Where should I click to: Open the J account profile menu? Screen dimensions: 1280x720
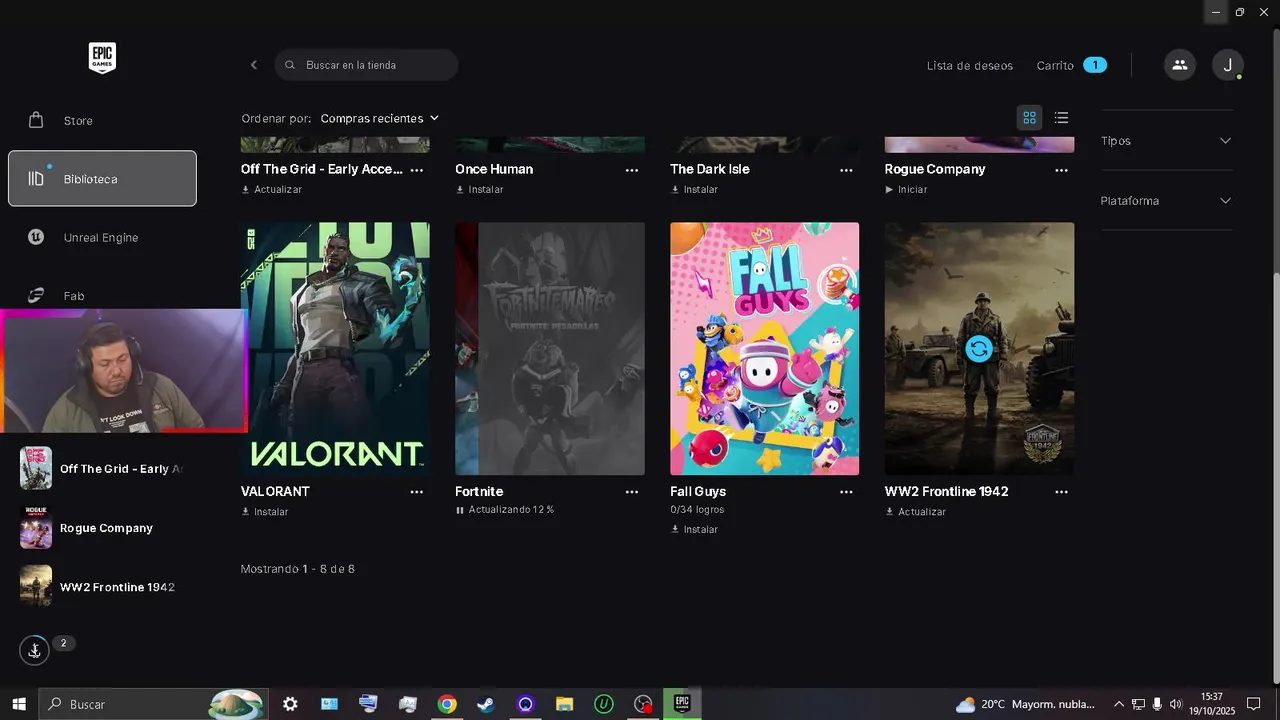[x=1228, y=65]
